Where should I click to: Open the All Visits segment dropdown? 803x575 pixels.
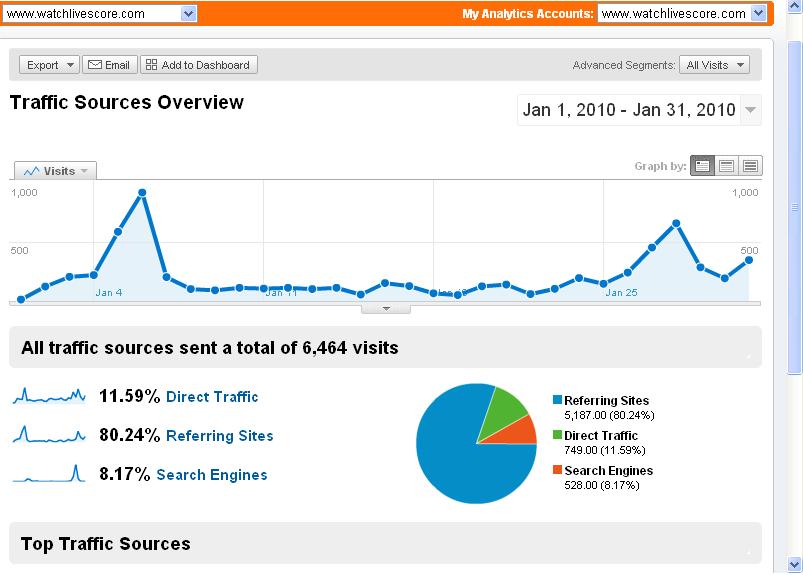click(714, 65)
